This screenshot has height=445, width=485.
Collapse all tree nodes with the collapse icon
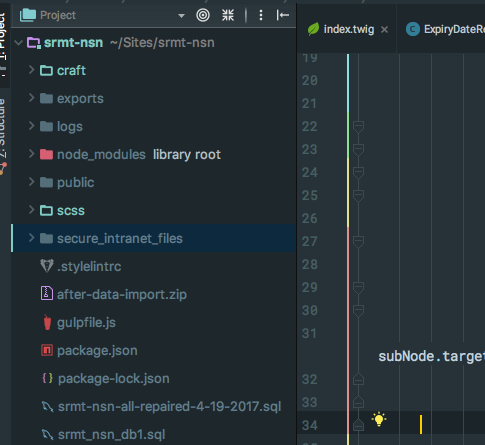[228, 15]
